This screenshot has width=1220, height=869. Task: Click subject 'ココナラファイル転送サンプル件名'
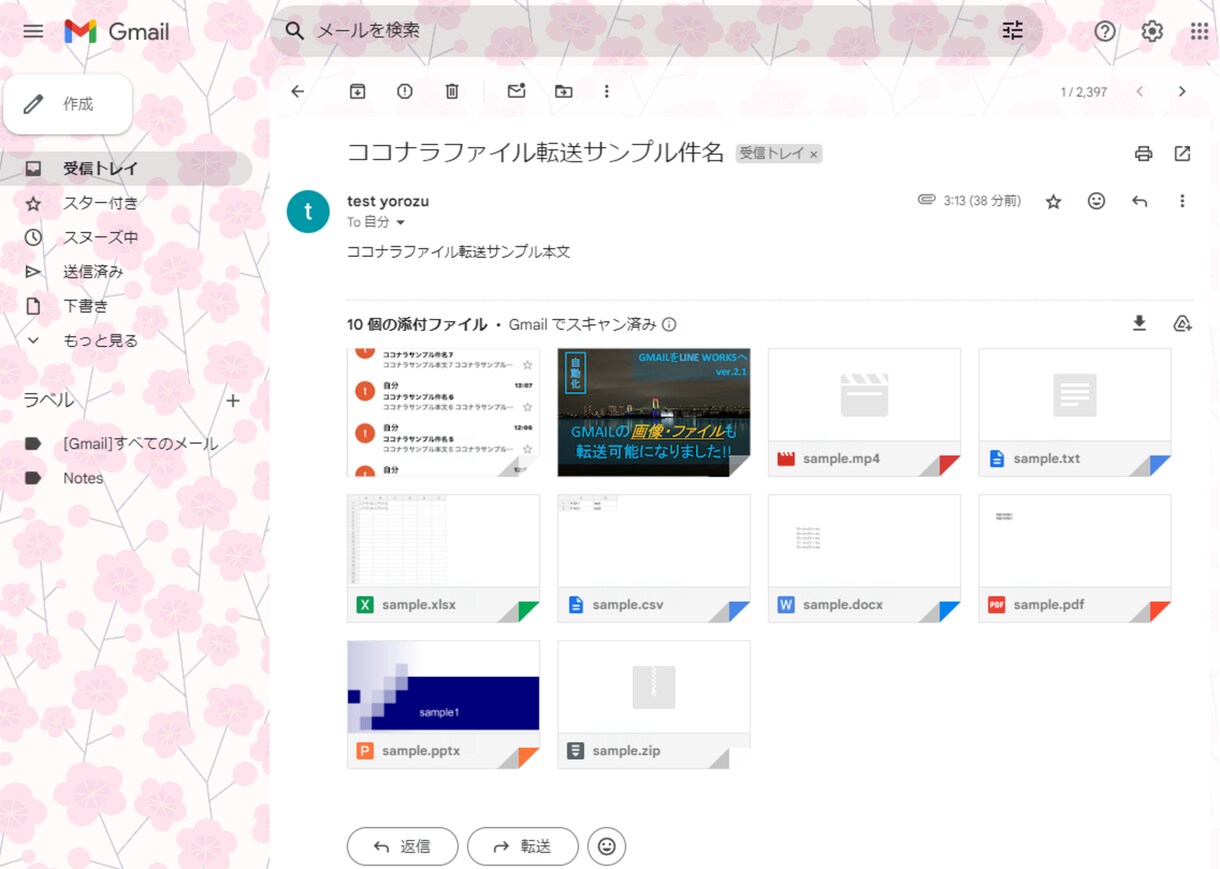pyautogui.click(x=535, y=153)
